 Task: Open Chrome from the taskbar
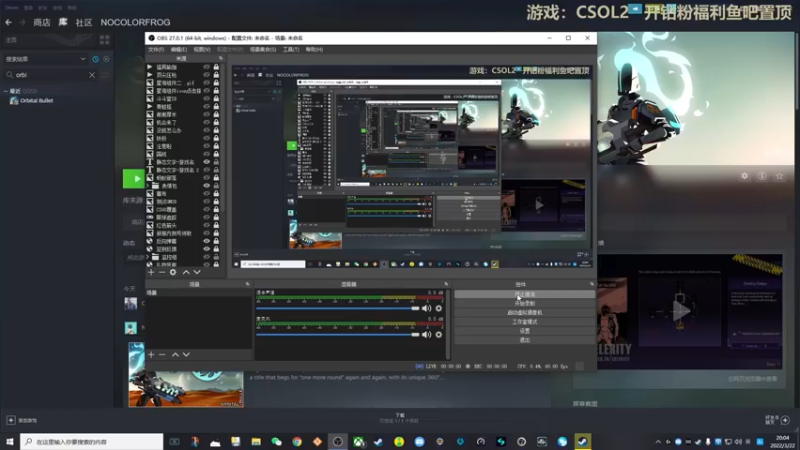[297, 442]
